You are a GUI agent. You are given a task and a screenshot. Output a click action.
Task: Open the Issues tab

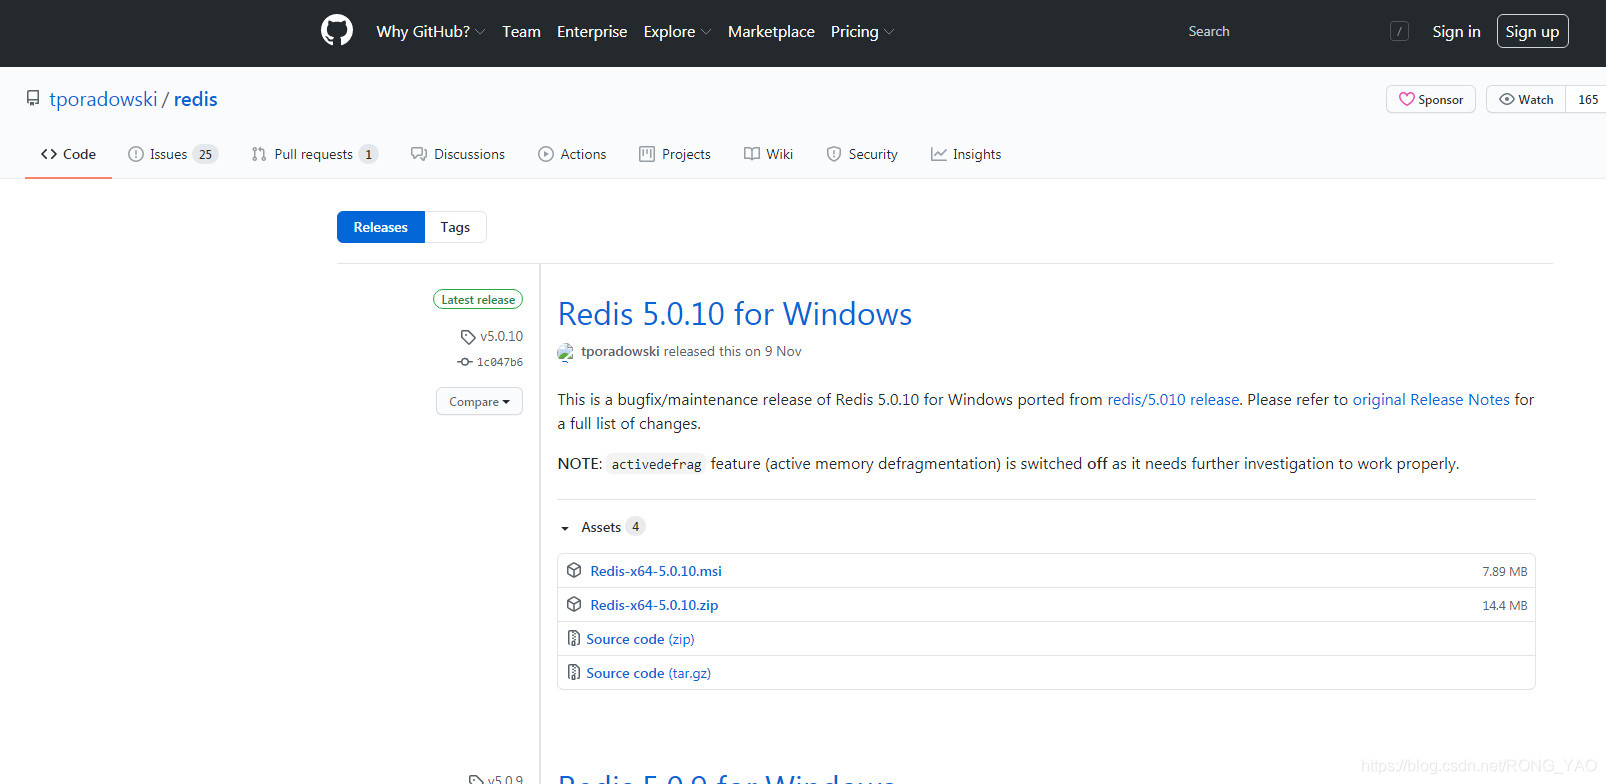[173, 154]
